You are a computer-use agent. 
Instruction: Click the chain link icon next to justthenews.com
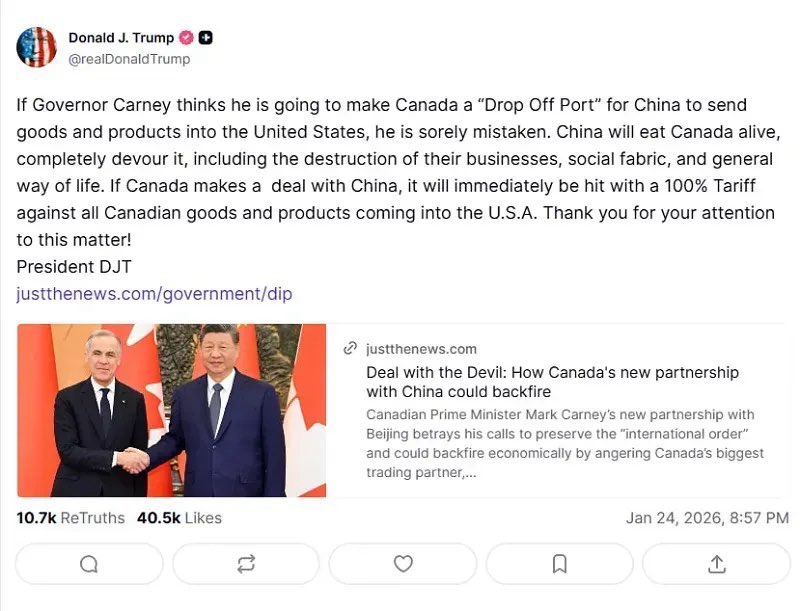pyautogui.click(x=349, y=349)
